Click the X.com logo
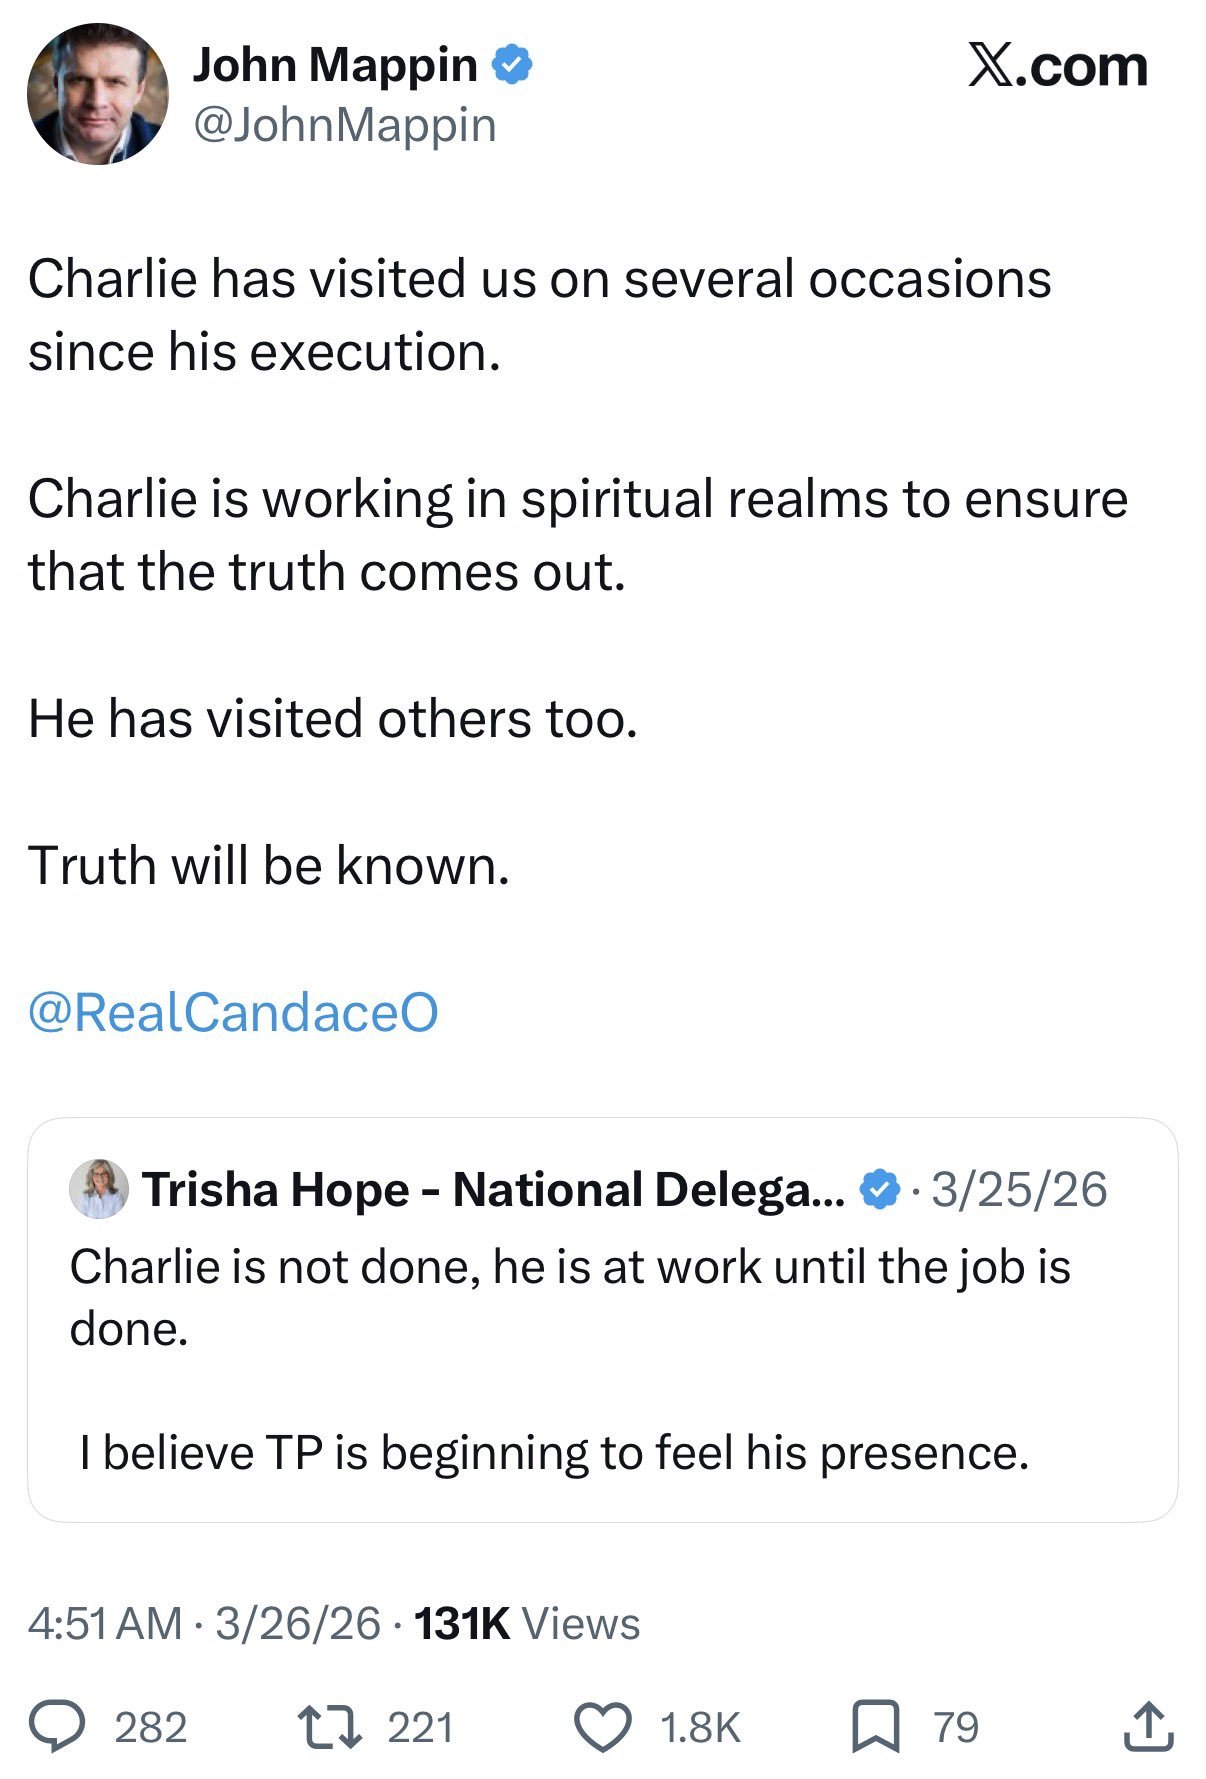Screen dimensions: 1206x1779 (x=1058, y=67)
